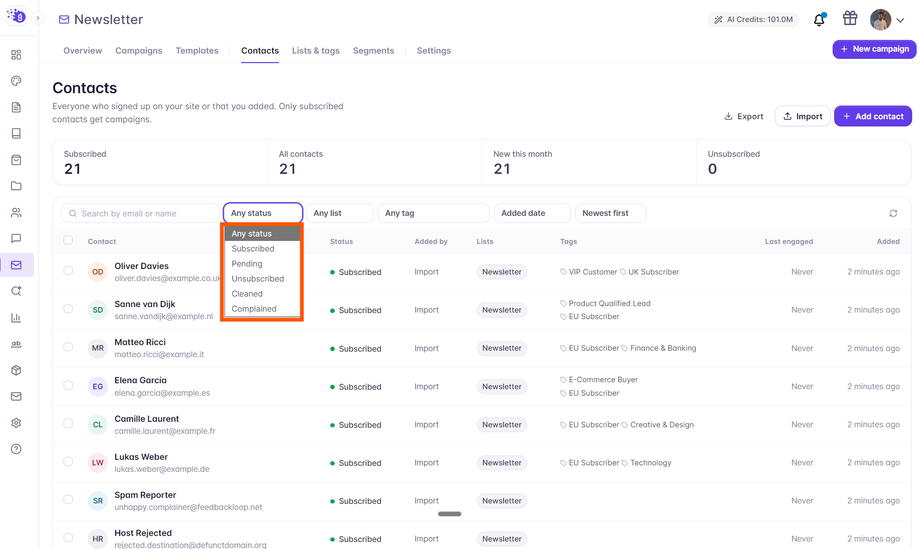
Task: Open the help question mark icon
Action: [x=16, y=449]
